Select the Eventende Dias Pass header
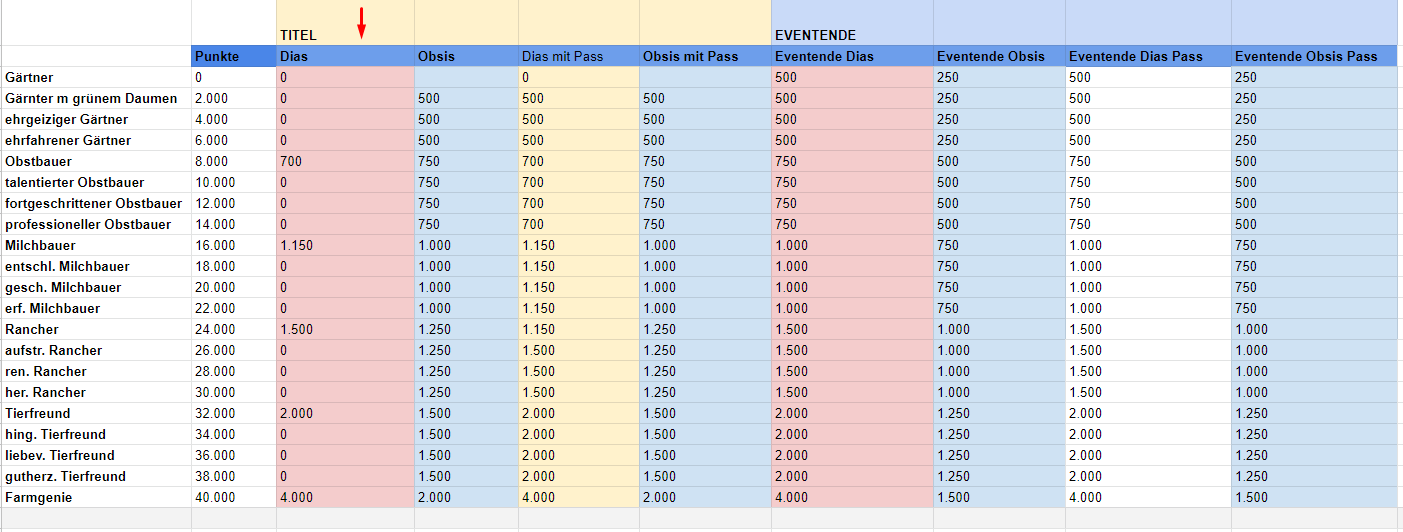1403x532 pixels. click(x=1148, y=56)
